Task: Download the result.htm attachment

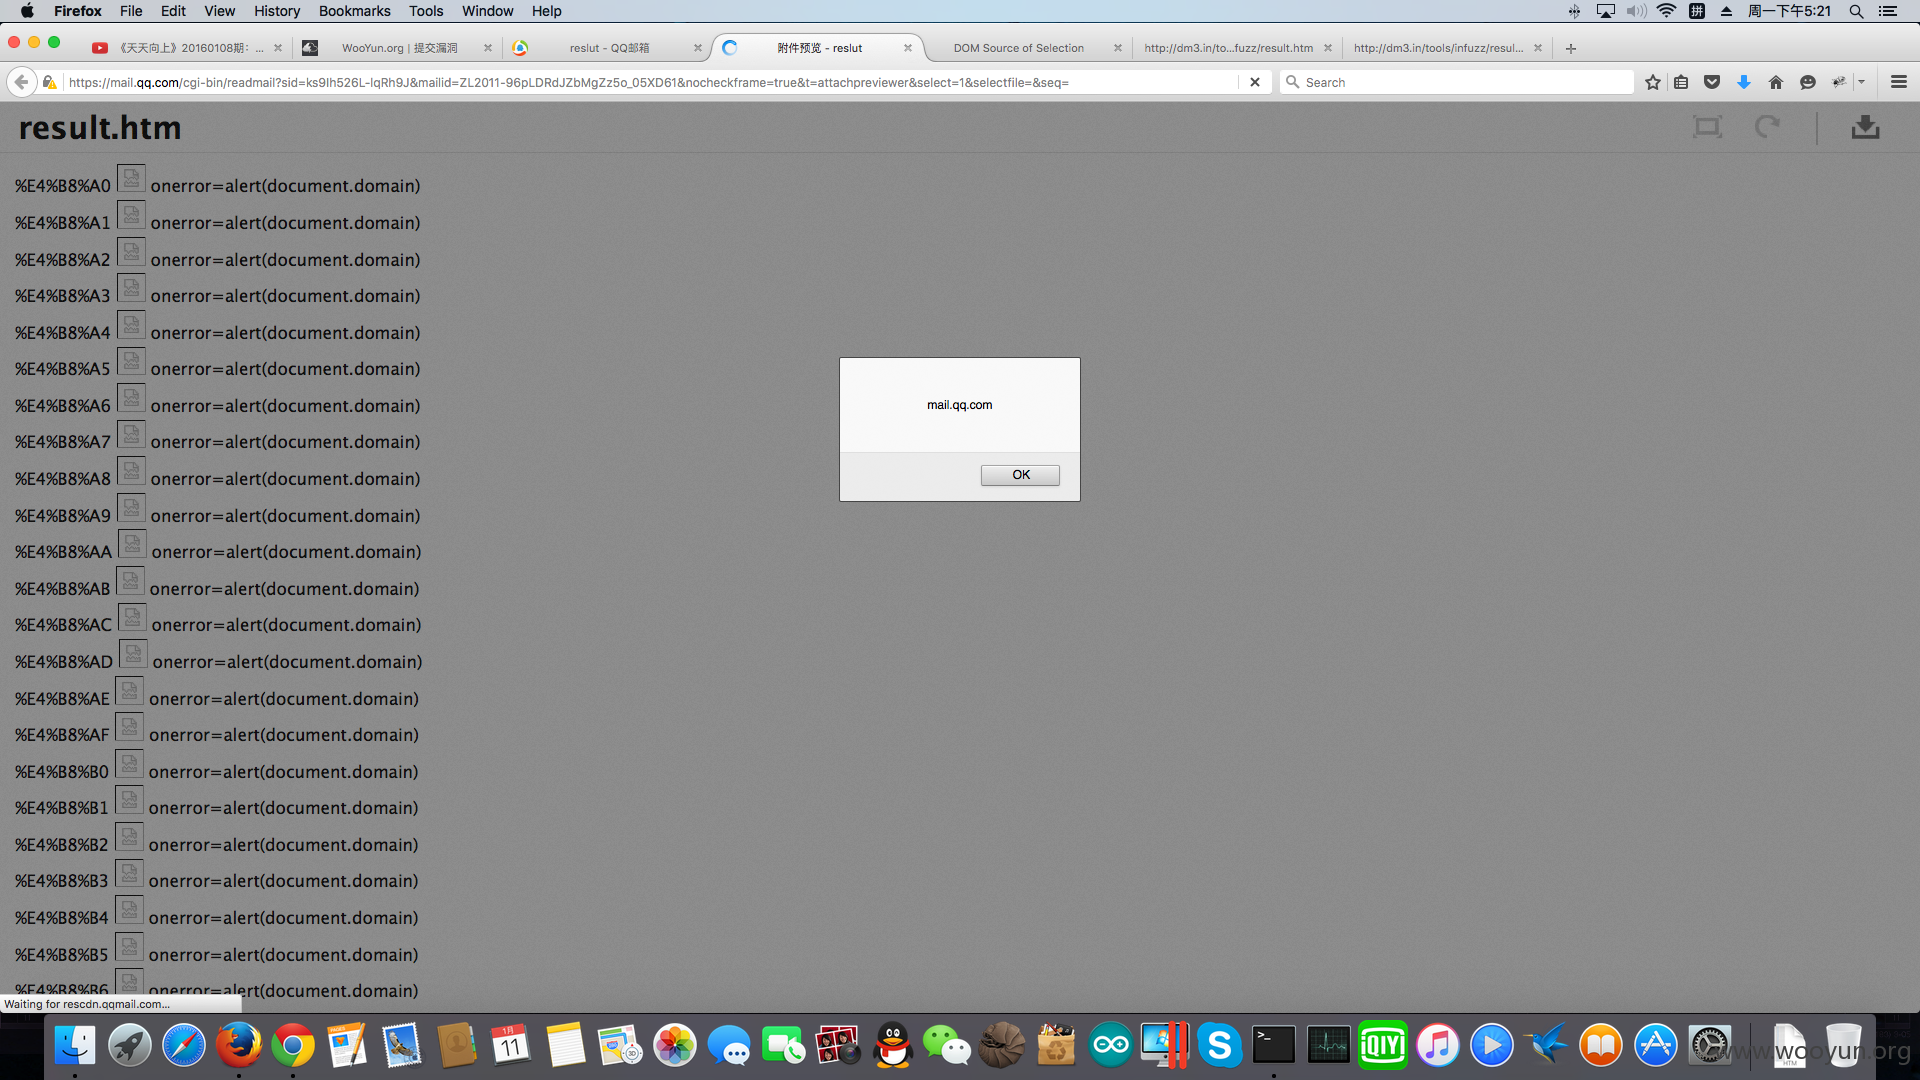Action: (1865, 127)
